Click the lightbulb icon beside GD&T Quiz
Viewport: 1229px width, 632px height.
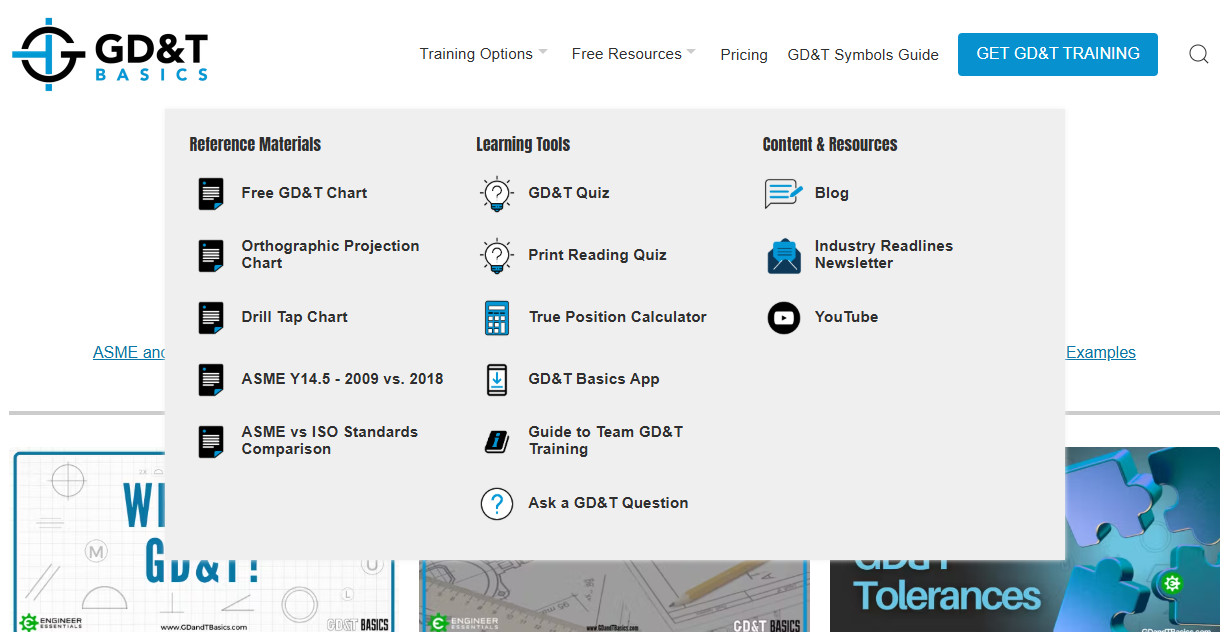coord(497,193)
